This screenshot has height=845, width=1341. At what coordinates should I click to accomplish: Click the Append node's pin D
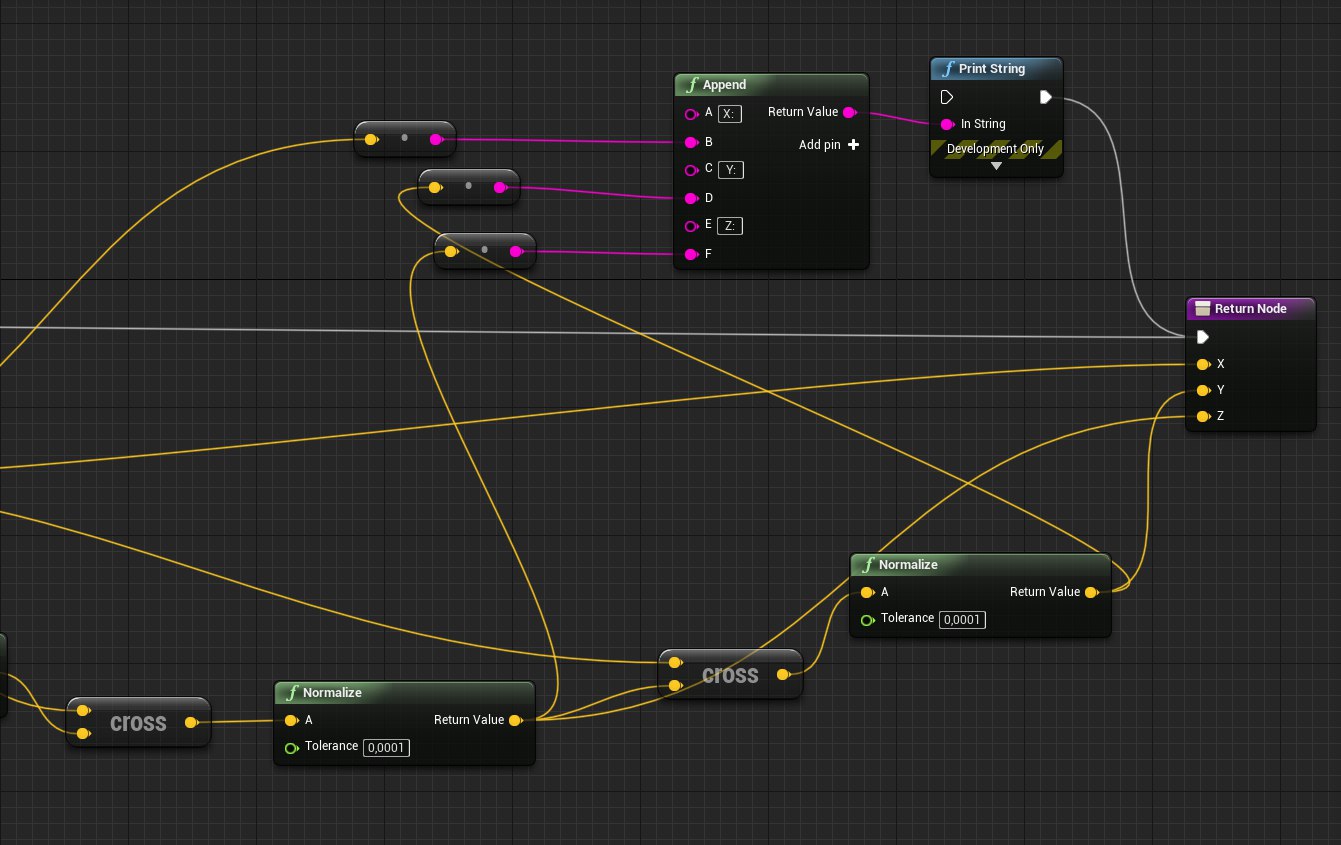pyautogui.click(x=691, y=198)
